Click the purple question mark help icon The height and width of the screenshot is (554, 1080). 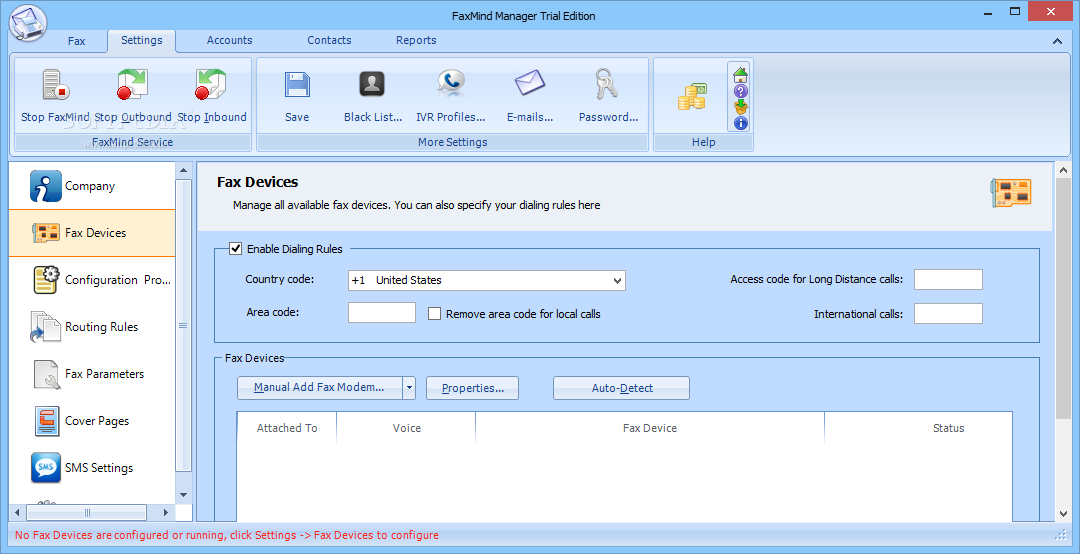740,91
